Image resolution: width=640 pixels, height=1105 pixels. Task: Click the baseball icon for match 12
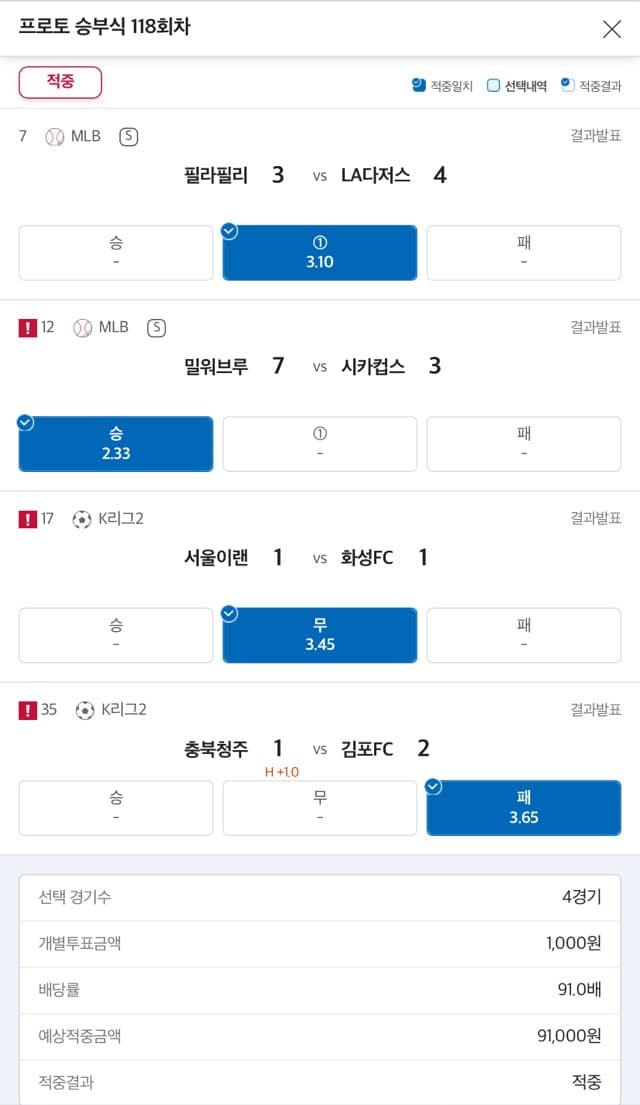83,328
